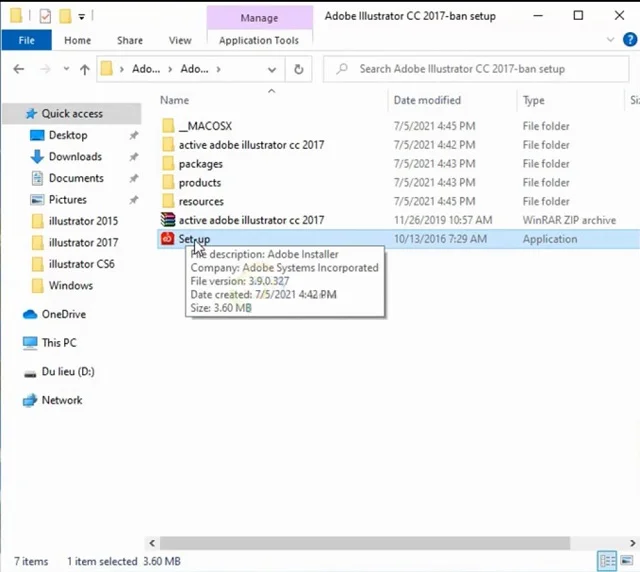Open illustrator 2015 pinned folder
Screen dimensions: 640x572
pos(83,221)
